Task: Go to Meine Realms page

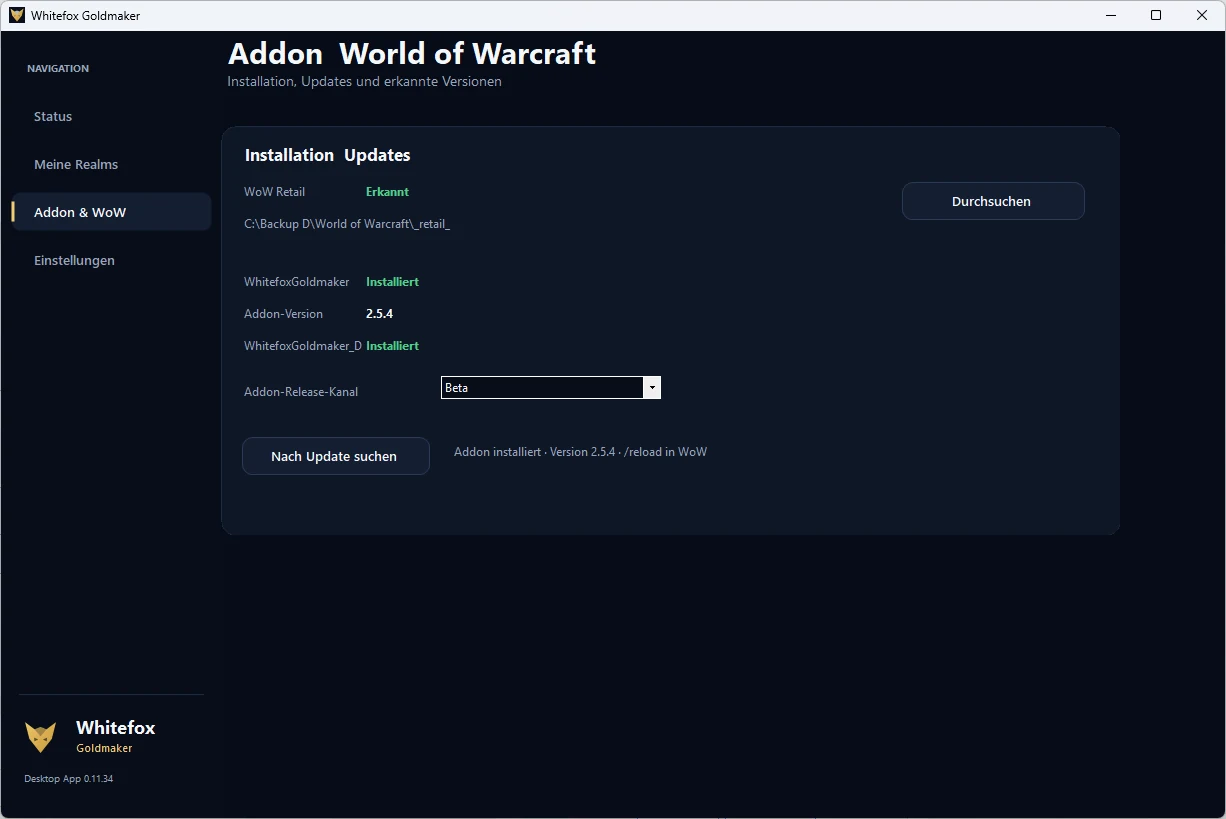Action: coord(112,164)
